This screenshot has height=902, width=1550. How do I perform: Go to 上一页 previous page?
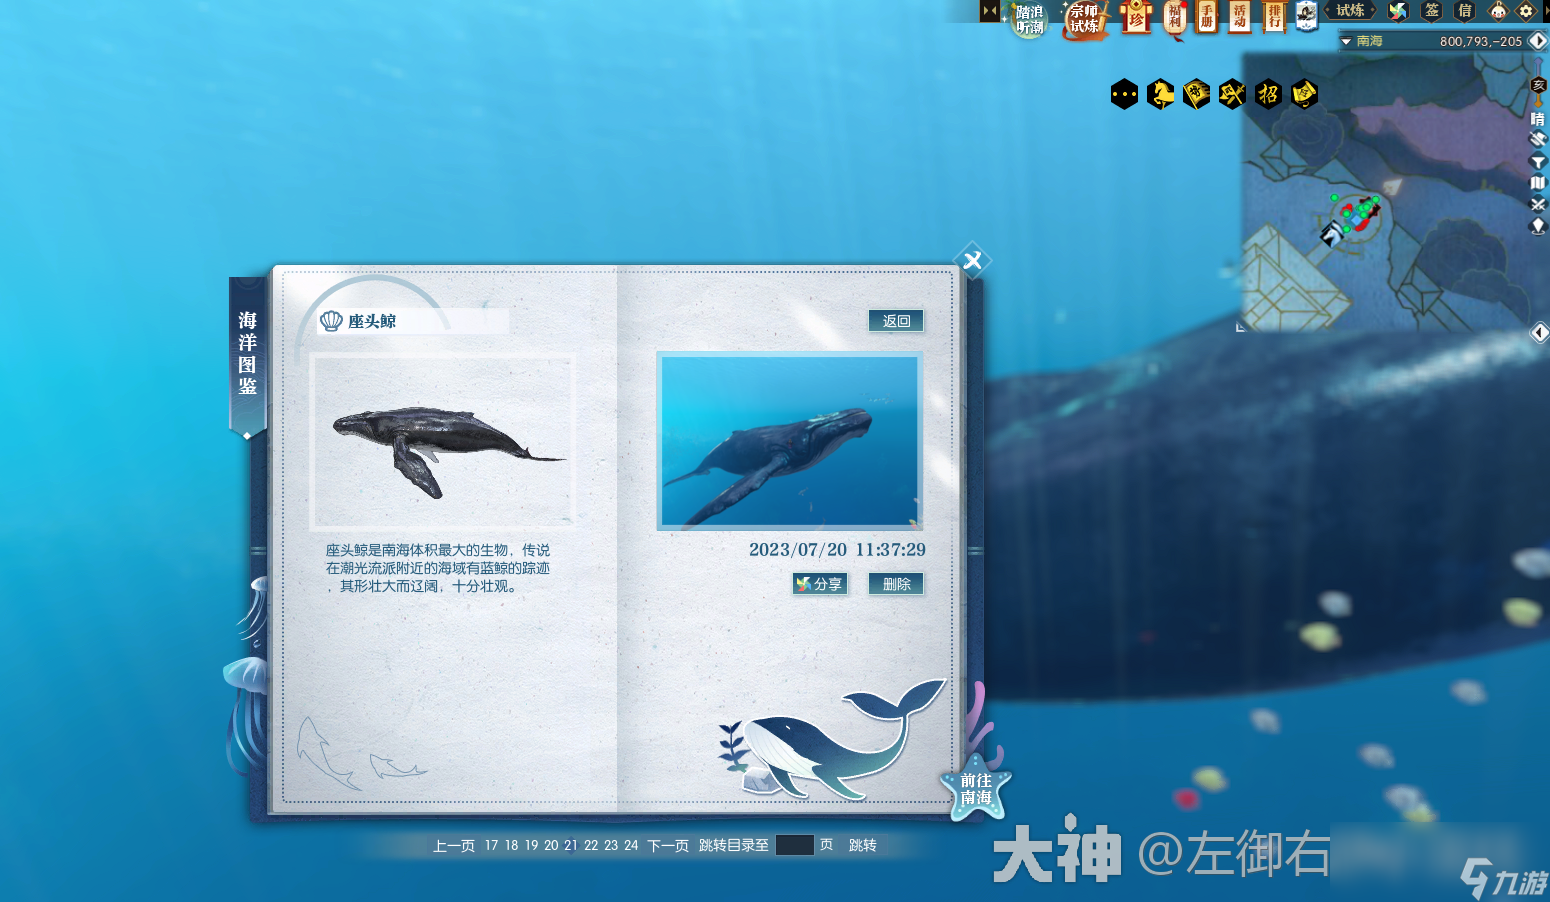pos(454,846)
